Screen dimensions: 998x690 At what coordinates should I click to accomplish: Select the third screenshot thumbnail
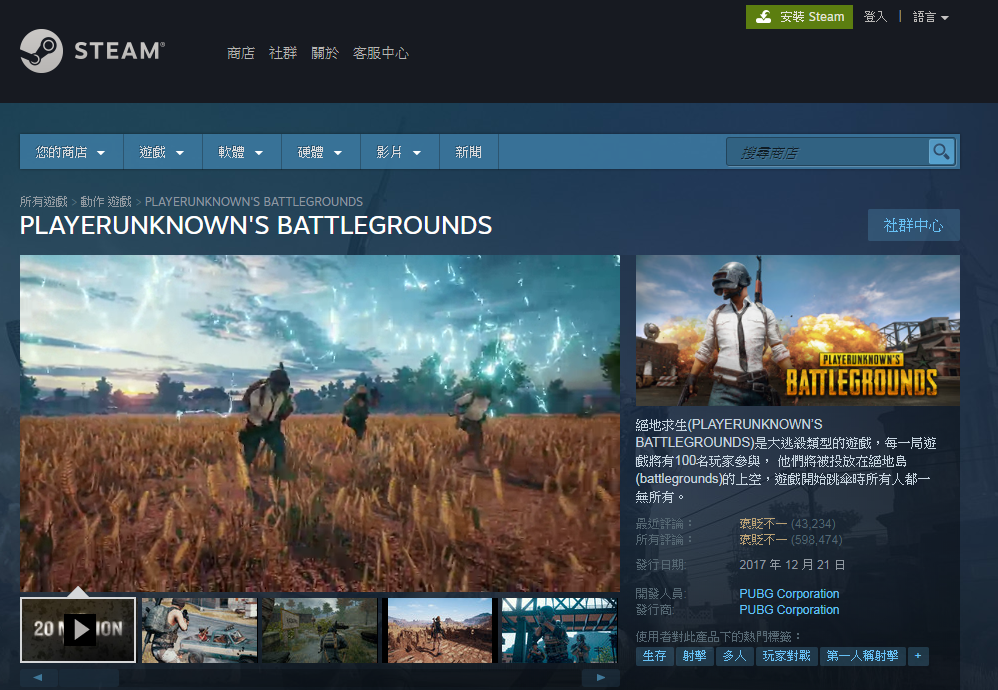[x=318, y=630]
